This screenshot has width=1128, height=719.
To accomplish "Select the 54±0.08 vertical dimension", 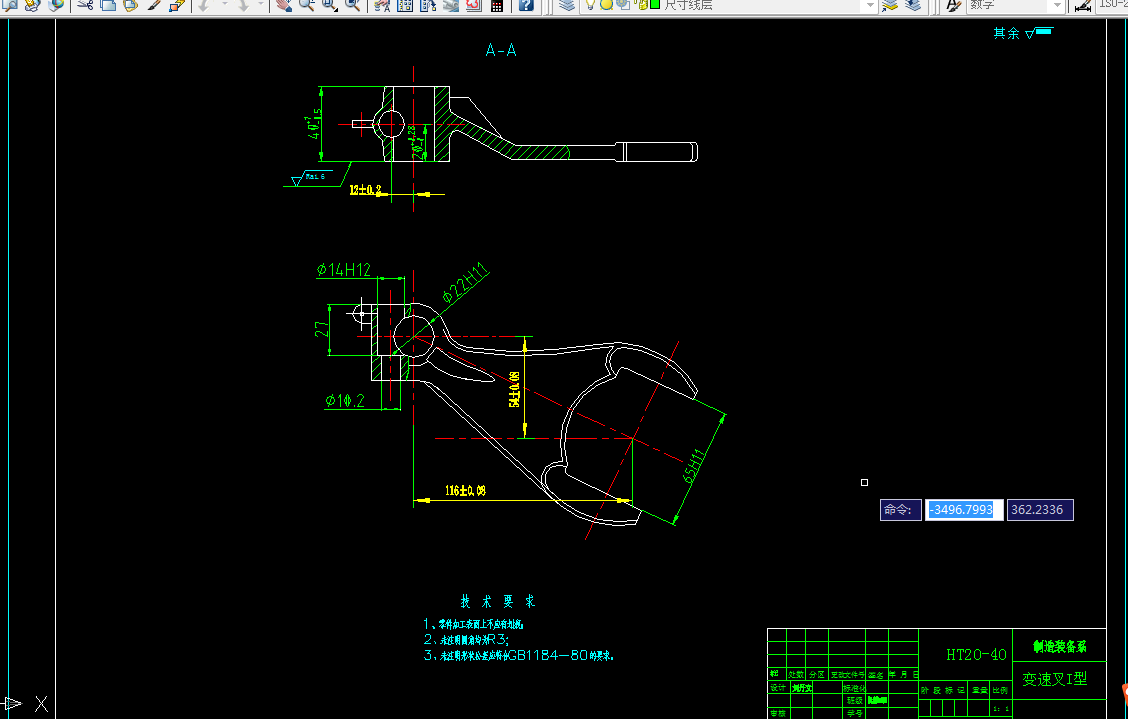I will tap(514, 389).
